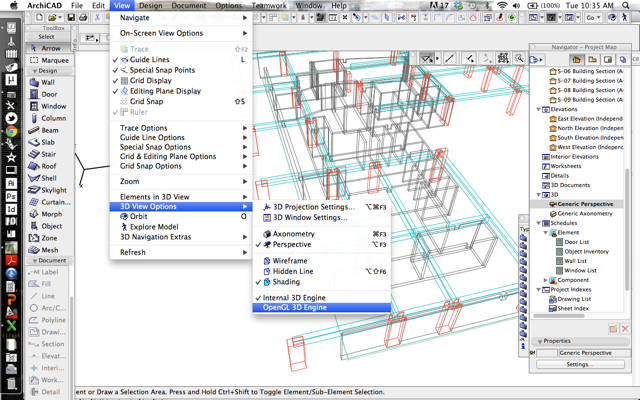Select the Roof tool
Viewport: 640px width, 400px height.
pyautogui.click(x=49, y=166)
